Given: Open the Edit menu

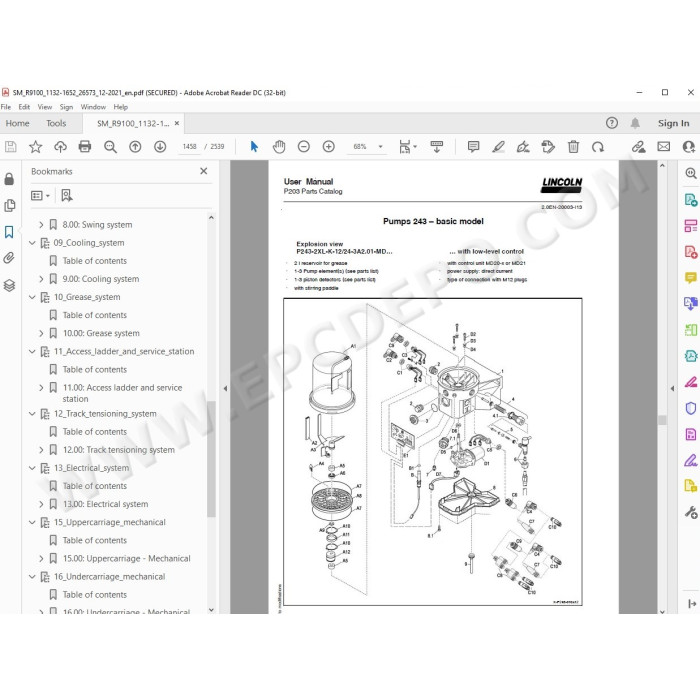Looking at the screenshot, I should [24, 107].
